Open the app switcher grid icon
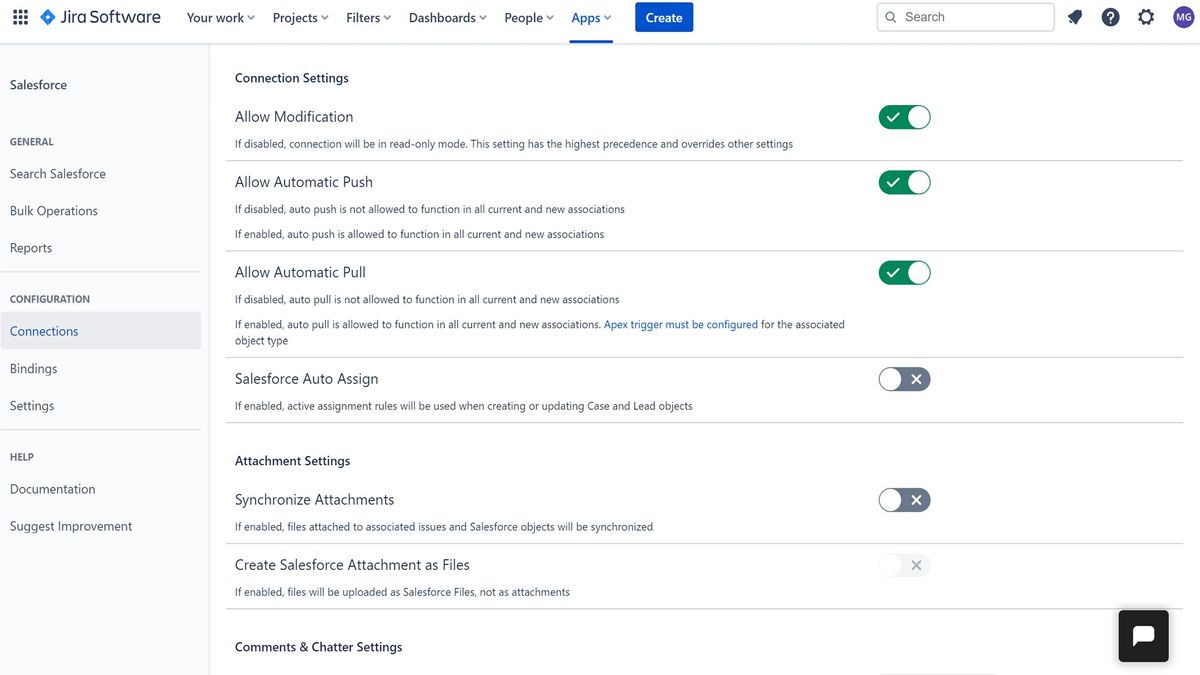Image resolution: width=1200 pixels, height=675 pixels. [20, 16]
